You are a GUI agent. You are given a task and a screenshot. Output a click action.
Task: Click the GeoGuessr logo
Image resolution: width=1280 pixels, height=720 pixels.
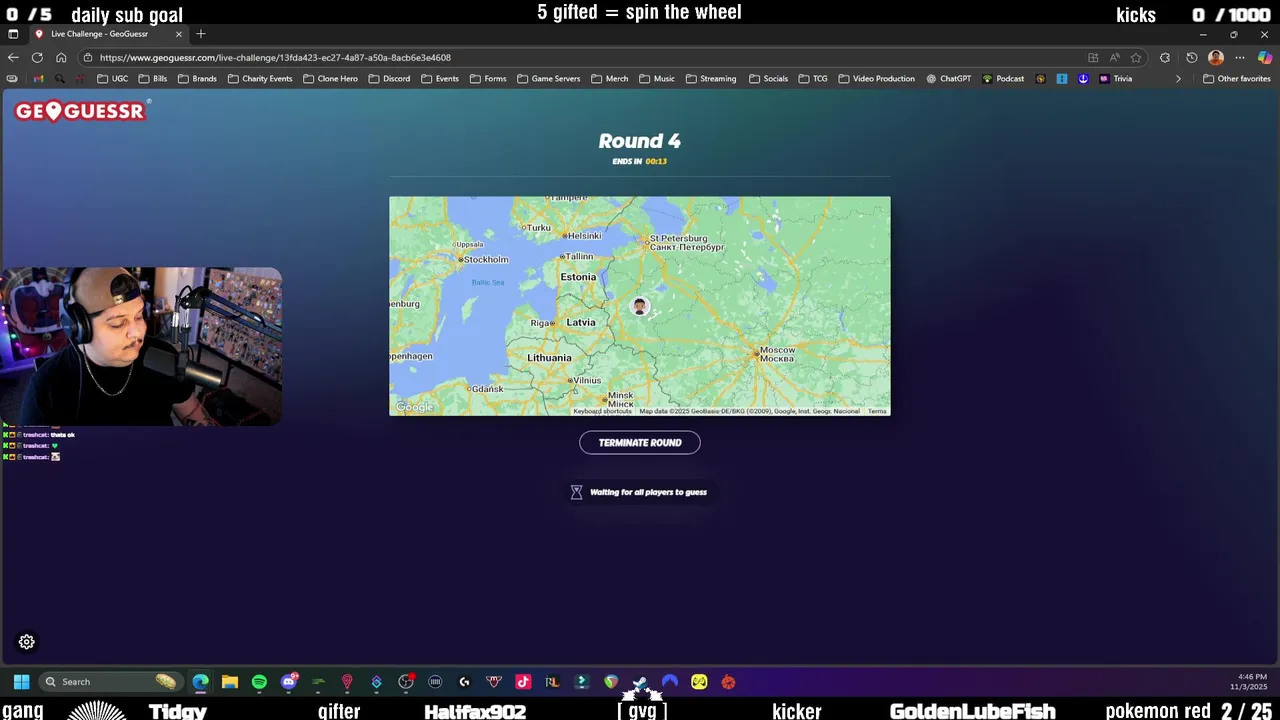tap(82, 111)
